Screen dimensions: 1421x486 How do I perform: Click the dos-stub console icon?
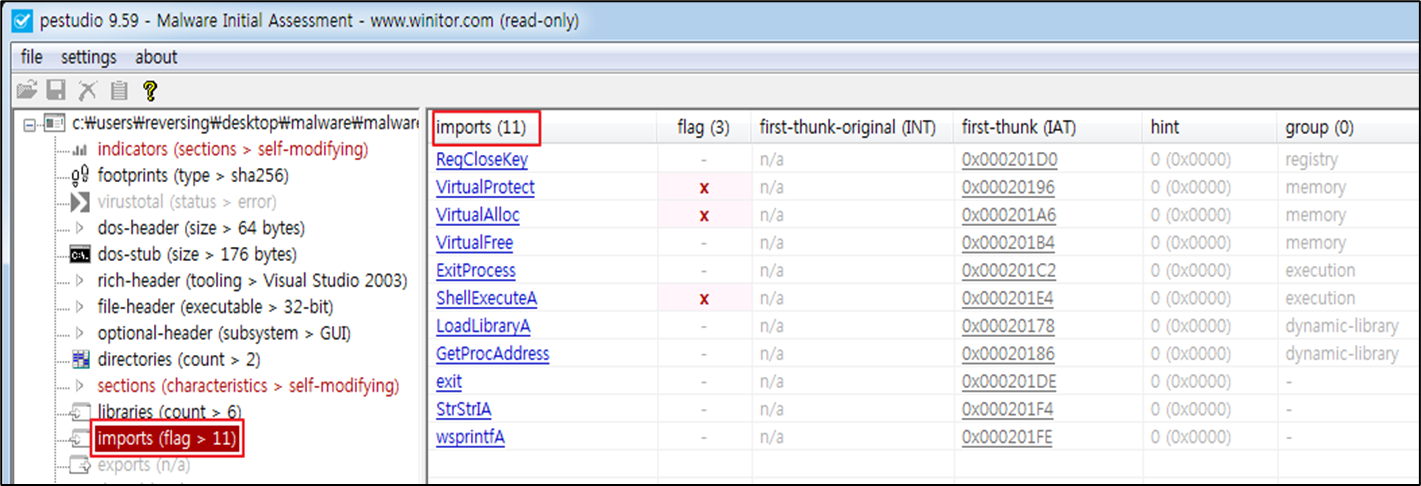tap(81, 254)
